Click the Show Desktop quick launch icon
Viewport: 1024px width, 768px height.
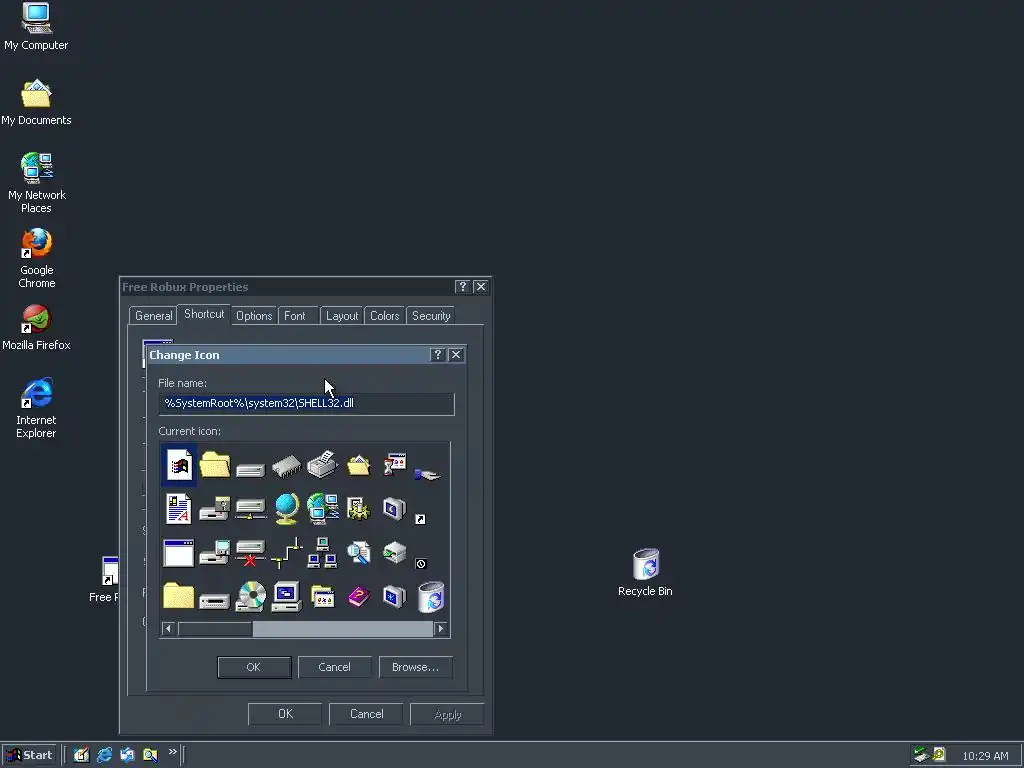tap(82, 755)
